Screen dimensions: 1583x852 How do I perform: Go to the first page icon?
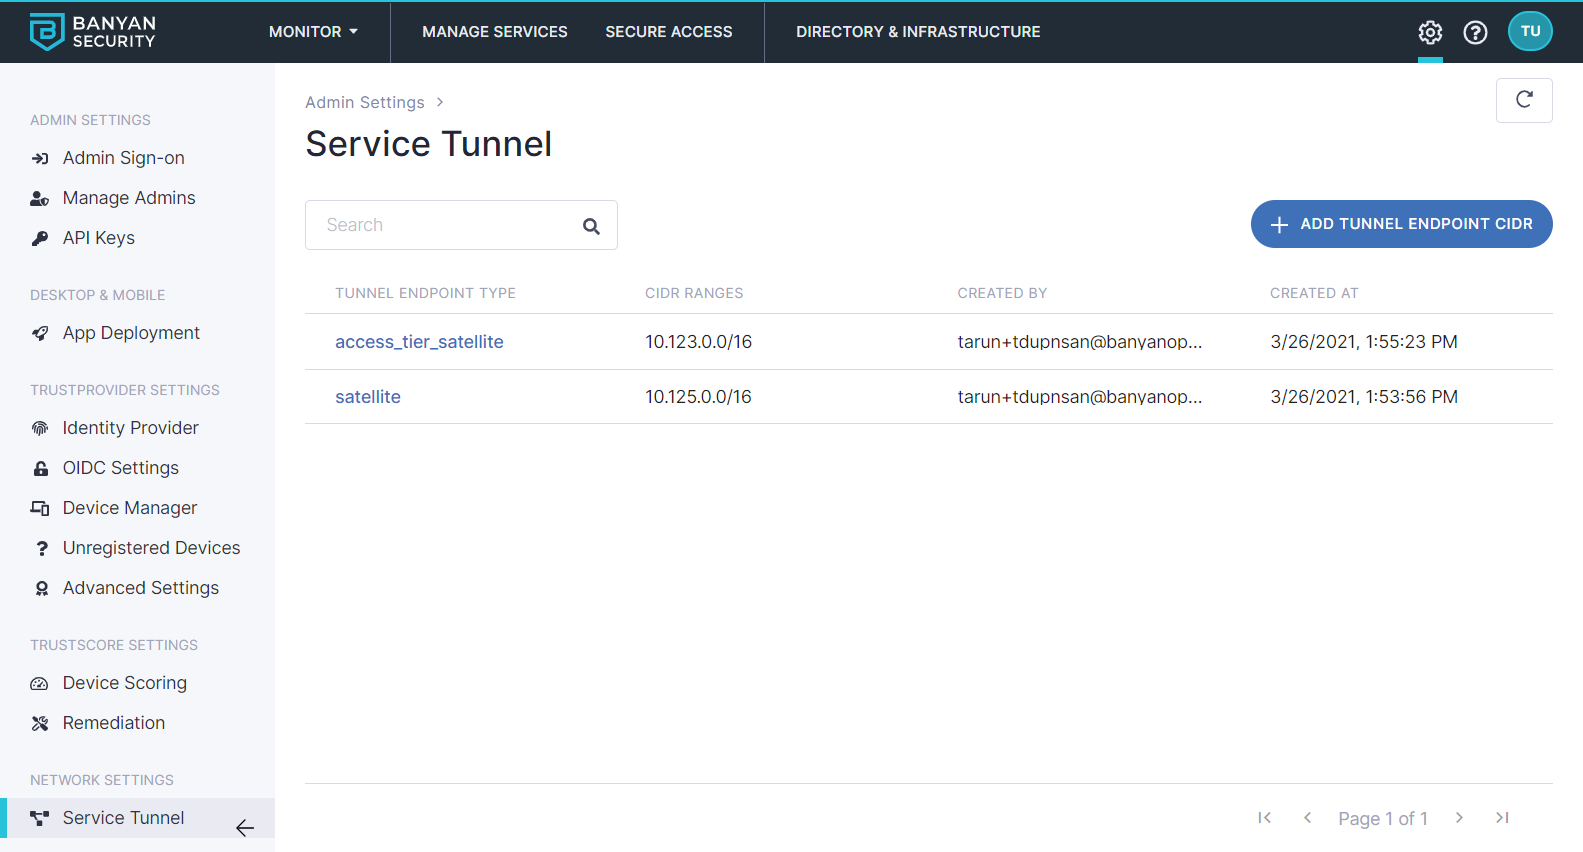[1264, 818]
